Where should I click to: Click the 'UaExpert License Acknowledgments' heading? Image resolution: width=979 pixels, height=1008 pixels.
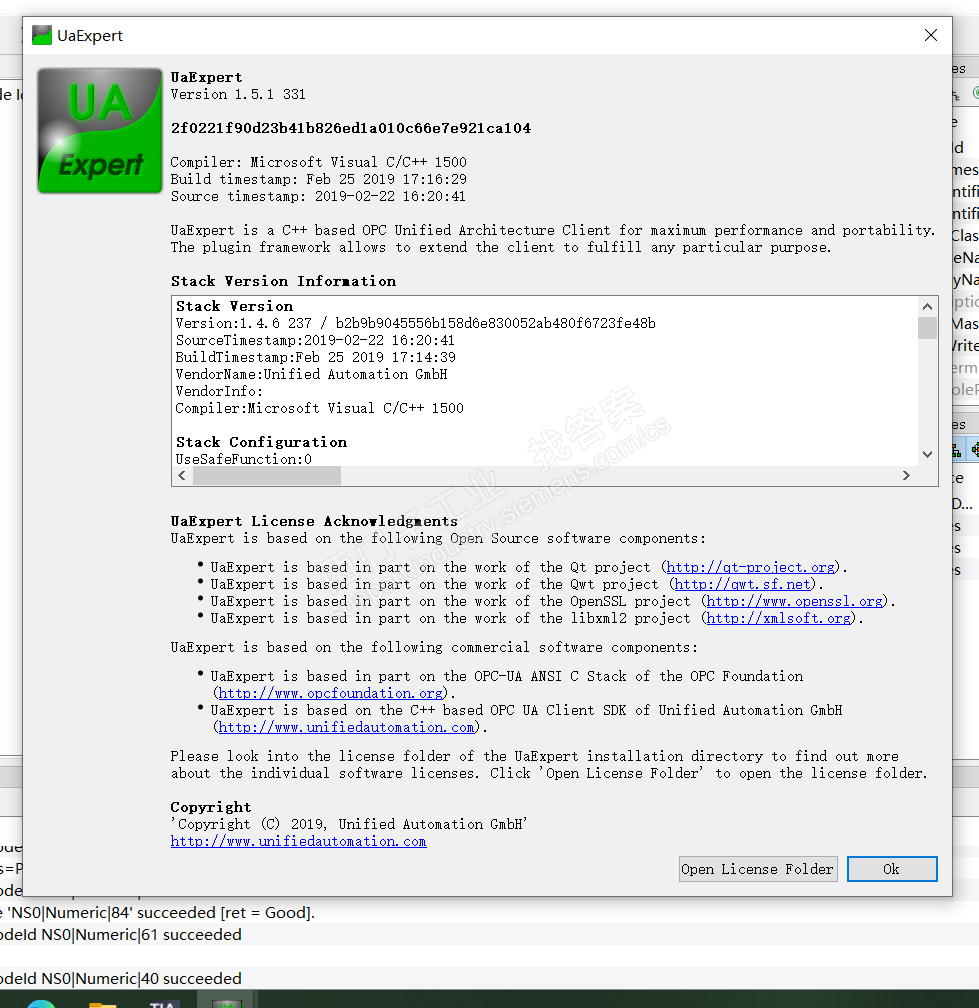(x=314, y=521)
